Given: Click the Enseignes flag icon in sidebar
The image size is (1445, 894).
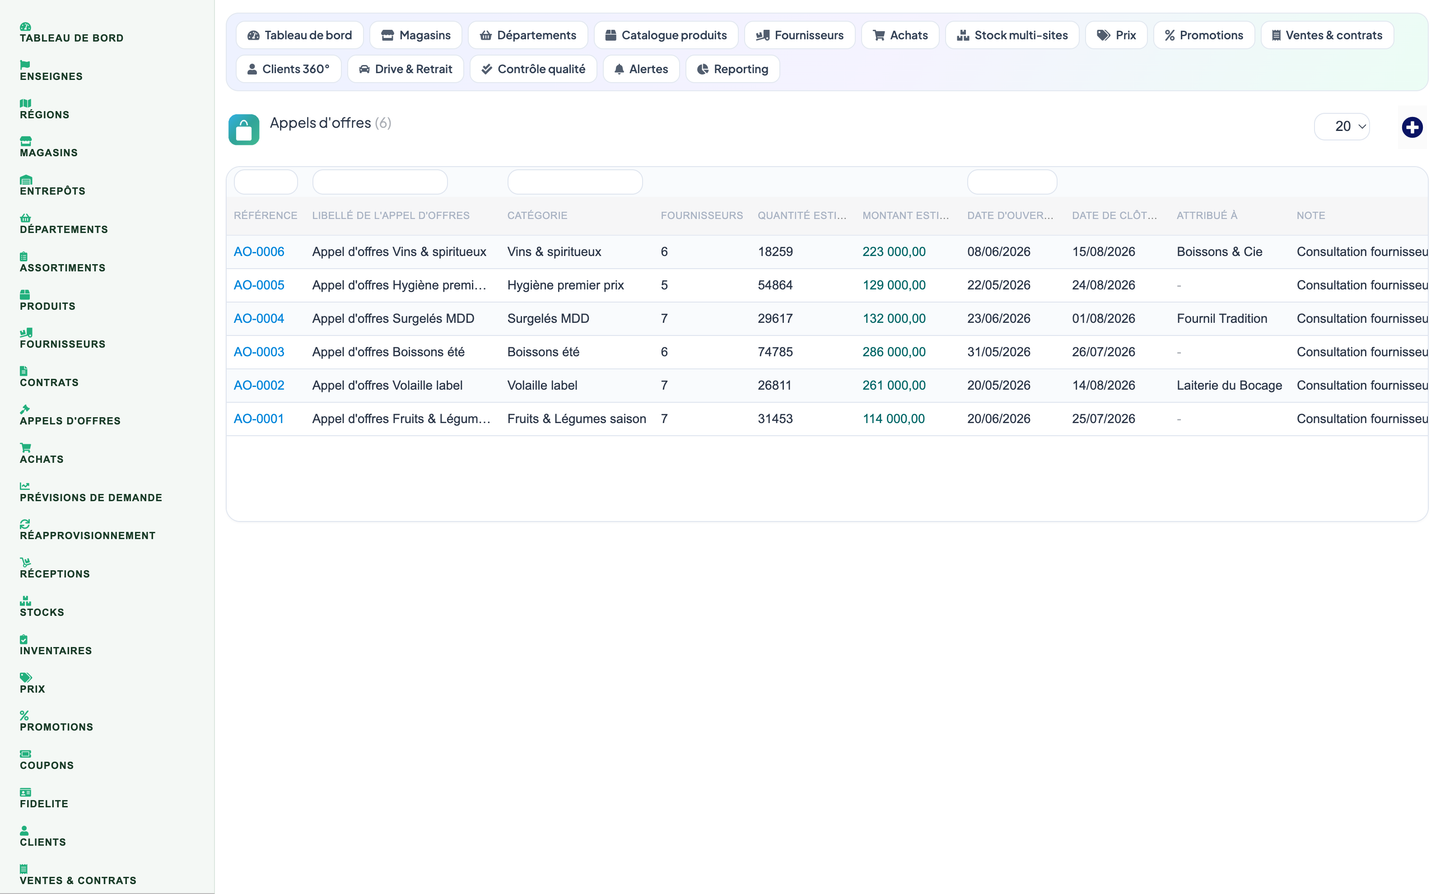Looking at the screenshot, I should pyautogui.click(x=25, y=65).
